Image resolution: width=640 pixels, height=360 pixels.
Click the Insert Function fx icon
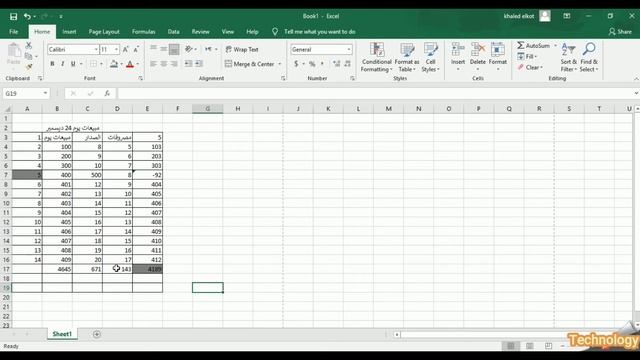tap(107, 93)
